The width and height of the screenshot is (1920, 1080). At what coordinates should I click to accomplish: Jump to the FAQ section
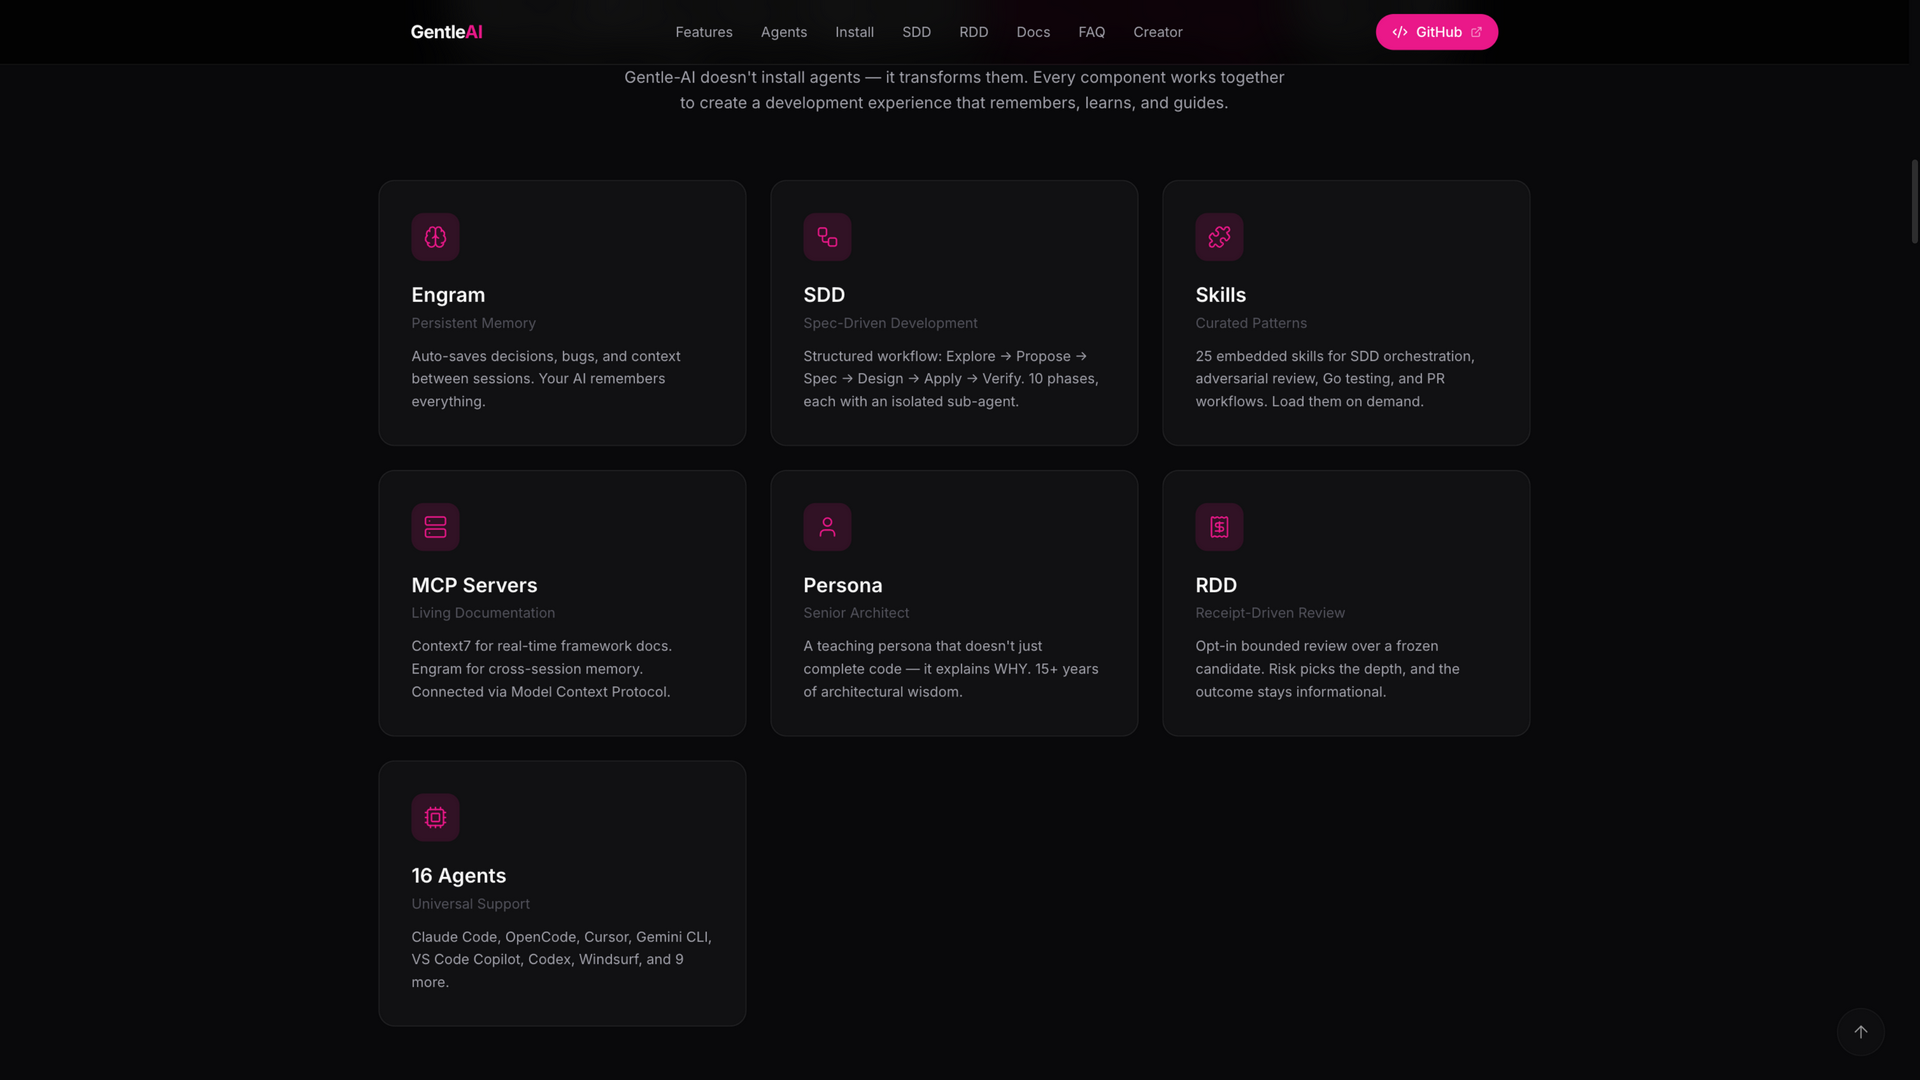pyautogui.click(x=1092, y=32)
